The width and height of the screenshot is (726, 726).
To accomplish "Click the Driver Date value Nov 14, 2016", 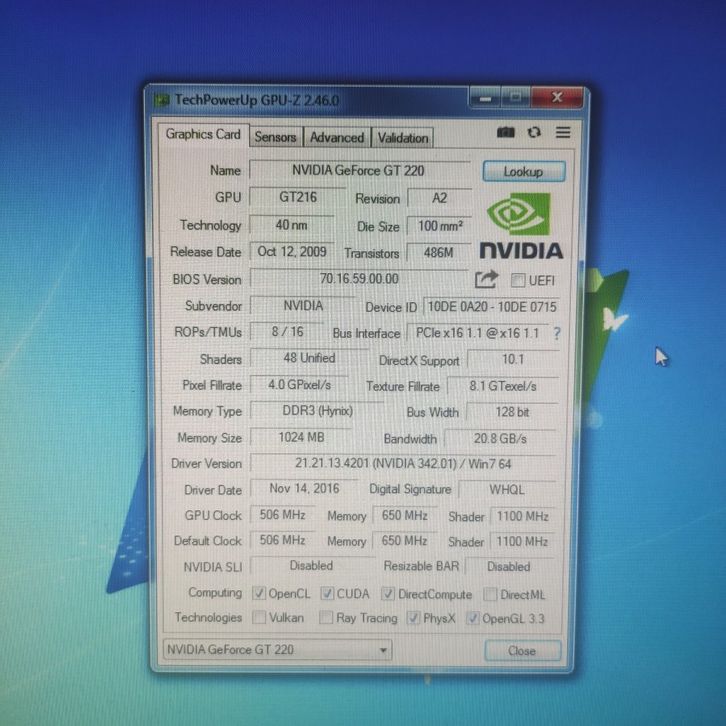I will click(304, 488).
